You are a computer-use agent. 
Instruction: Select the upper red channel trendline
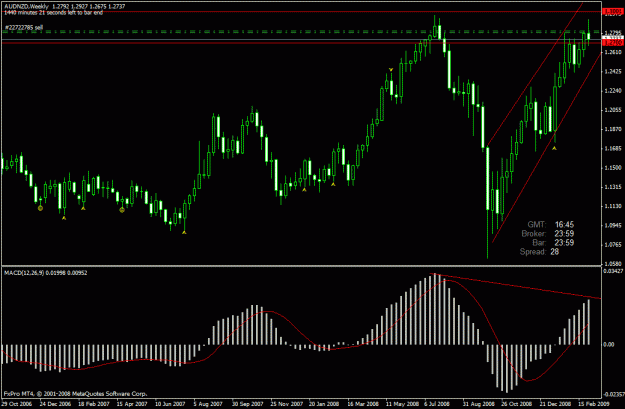pos(534,74)
